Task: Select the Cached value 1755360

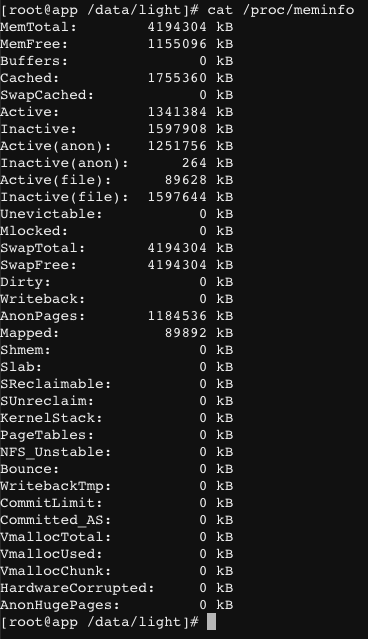Action: click(177, 78)
